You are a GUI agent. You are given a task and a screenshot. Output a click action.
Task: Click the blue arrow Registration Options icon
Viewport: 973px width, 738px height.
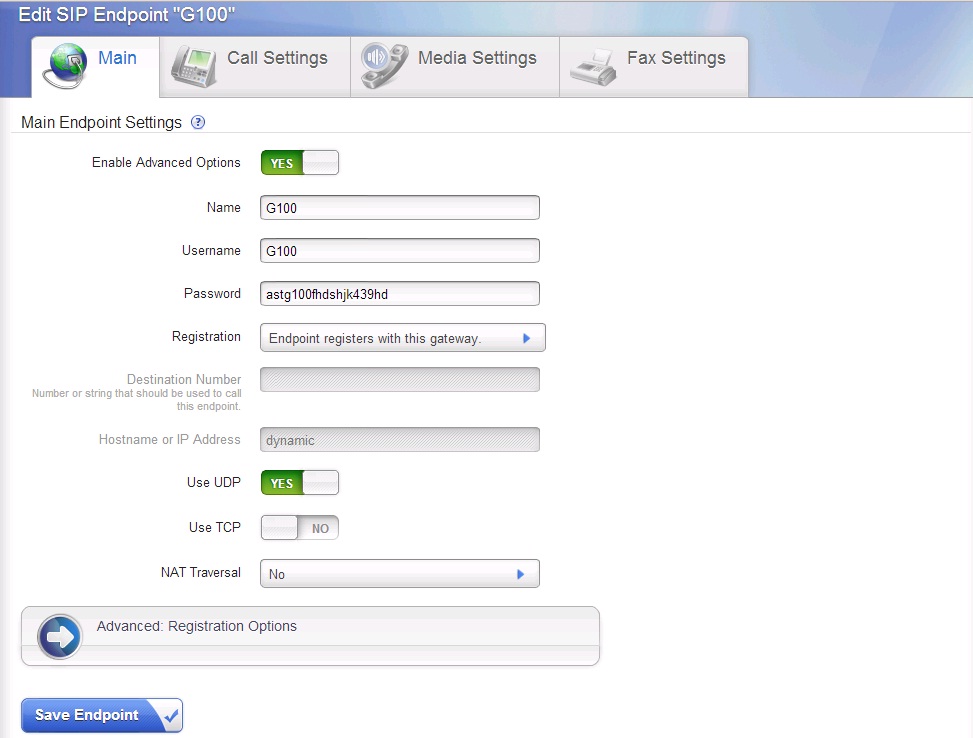pos(60,636)
